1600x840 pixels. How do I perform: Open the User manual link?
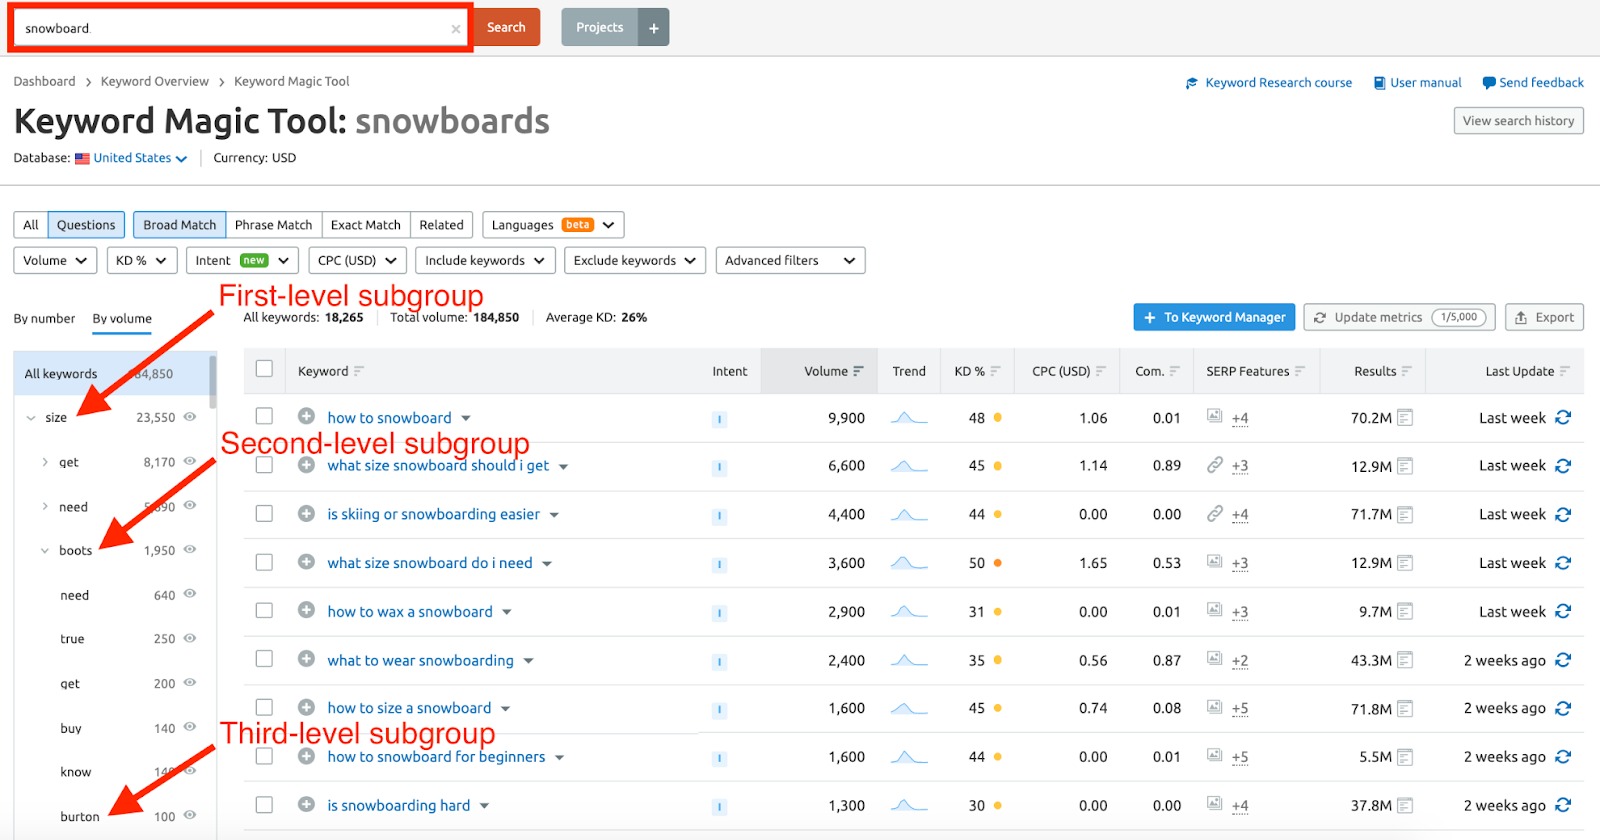[1417, 83]
